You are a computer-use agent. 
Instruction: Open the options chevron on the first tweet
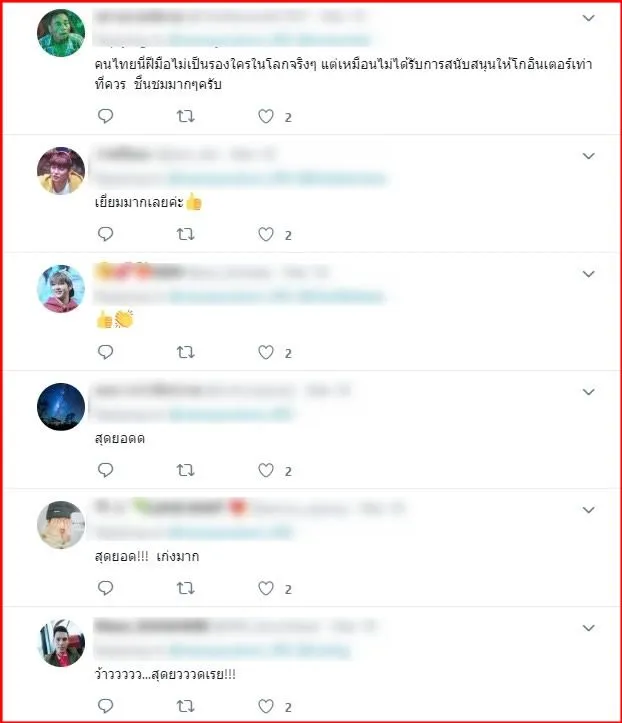pyautogui.click(x=588, y=18)
